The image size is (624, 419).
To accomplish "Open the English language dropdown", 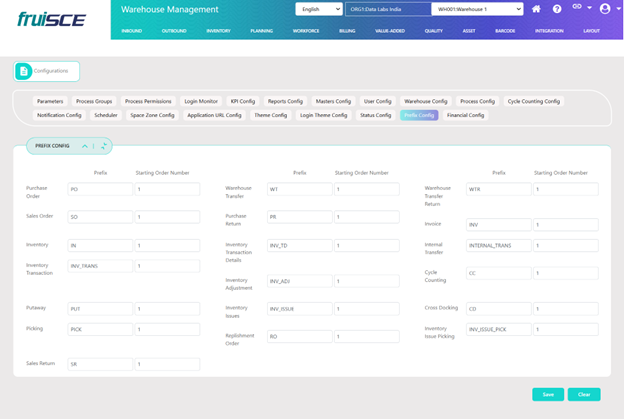I will (318, 9).
